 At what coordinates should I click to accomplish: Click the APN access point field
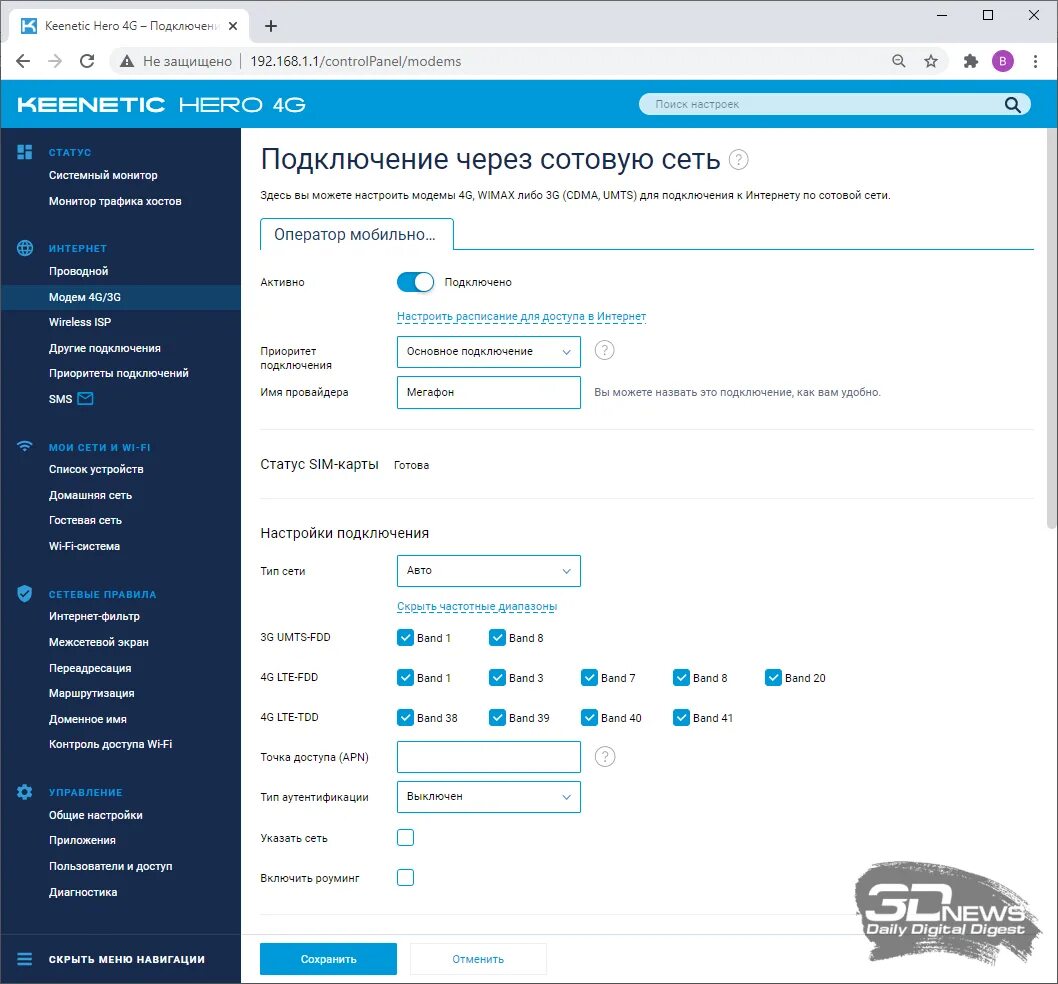[489, 757]
